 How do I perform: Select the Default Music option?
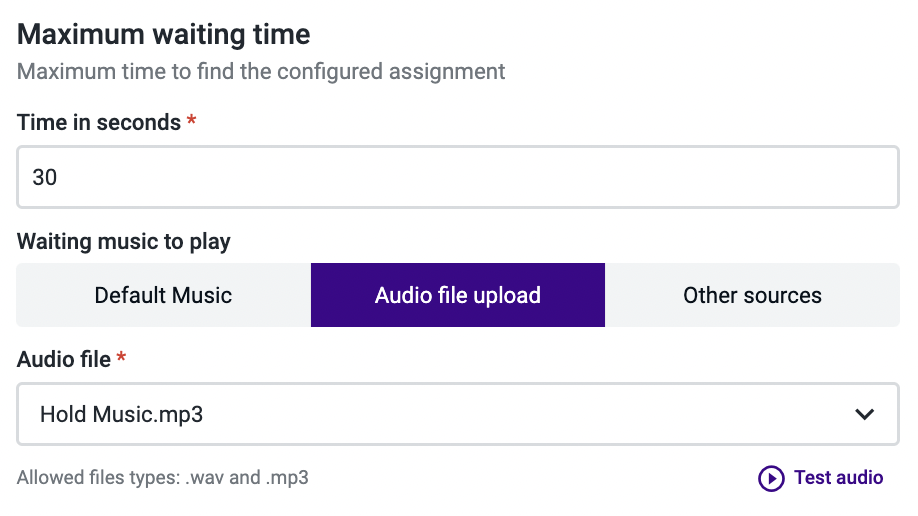click(163, 295)
